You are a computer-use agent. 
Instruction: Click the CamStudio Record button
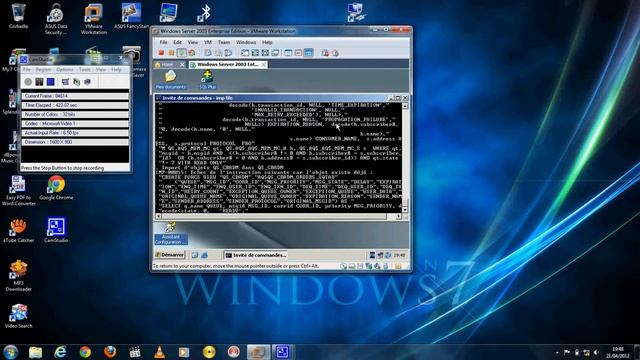[x=28, y=82]
